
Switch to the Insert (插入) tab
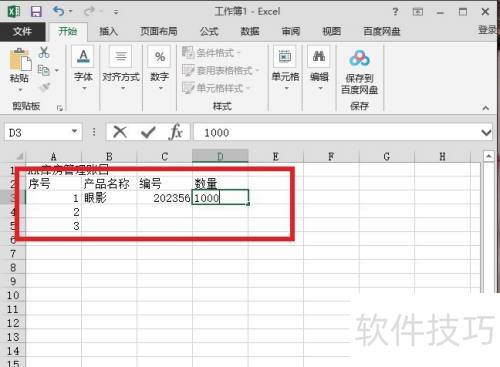pyautogui.click(x=109, y=31)
